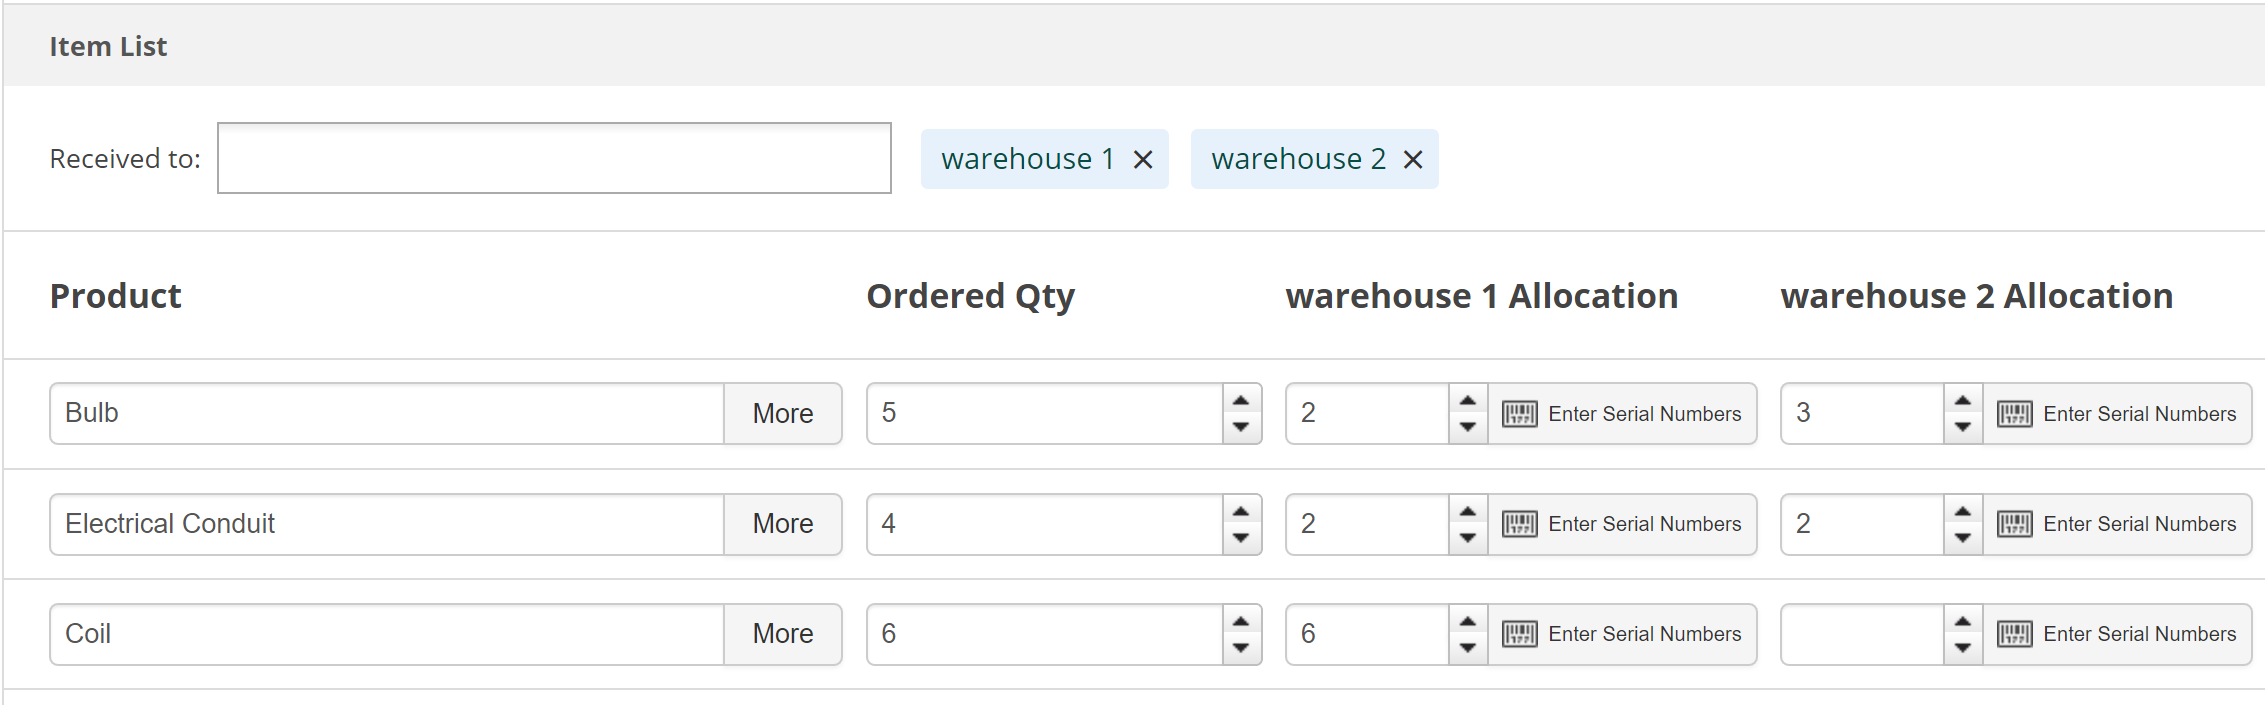Open More options for Electrical Conduit

coord(782,524)
